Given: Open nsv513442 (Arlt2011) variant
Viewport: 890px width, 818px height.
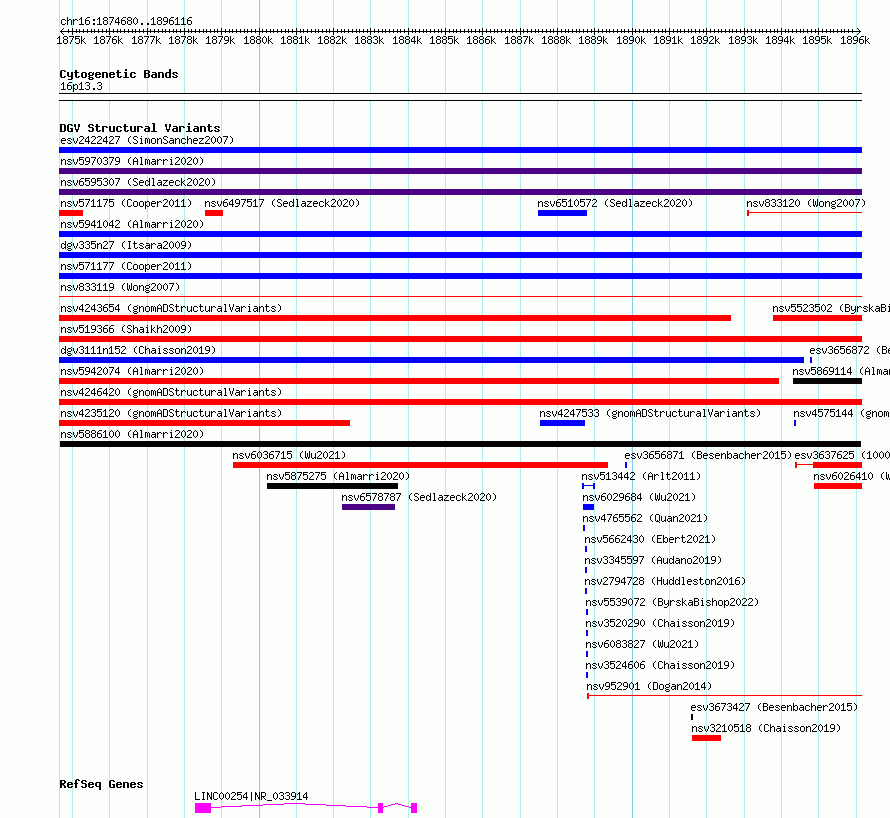Looking at the screenshot, I should (641, 476).
